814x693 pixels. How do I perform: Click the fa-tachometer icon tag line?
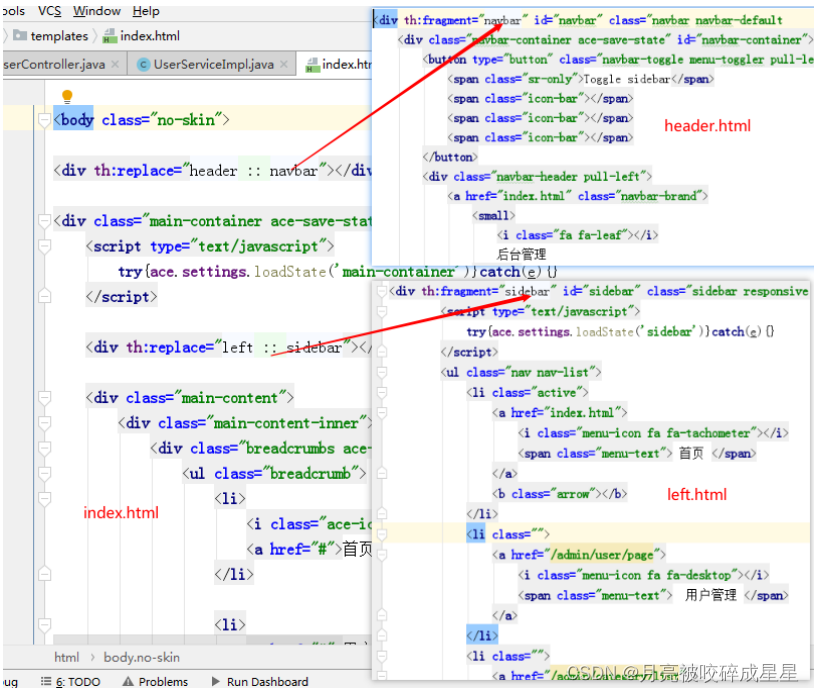[x=653, y=433]
